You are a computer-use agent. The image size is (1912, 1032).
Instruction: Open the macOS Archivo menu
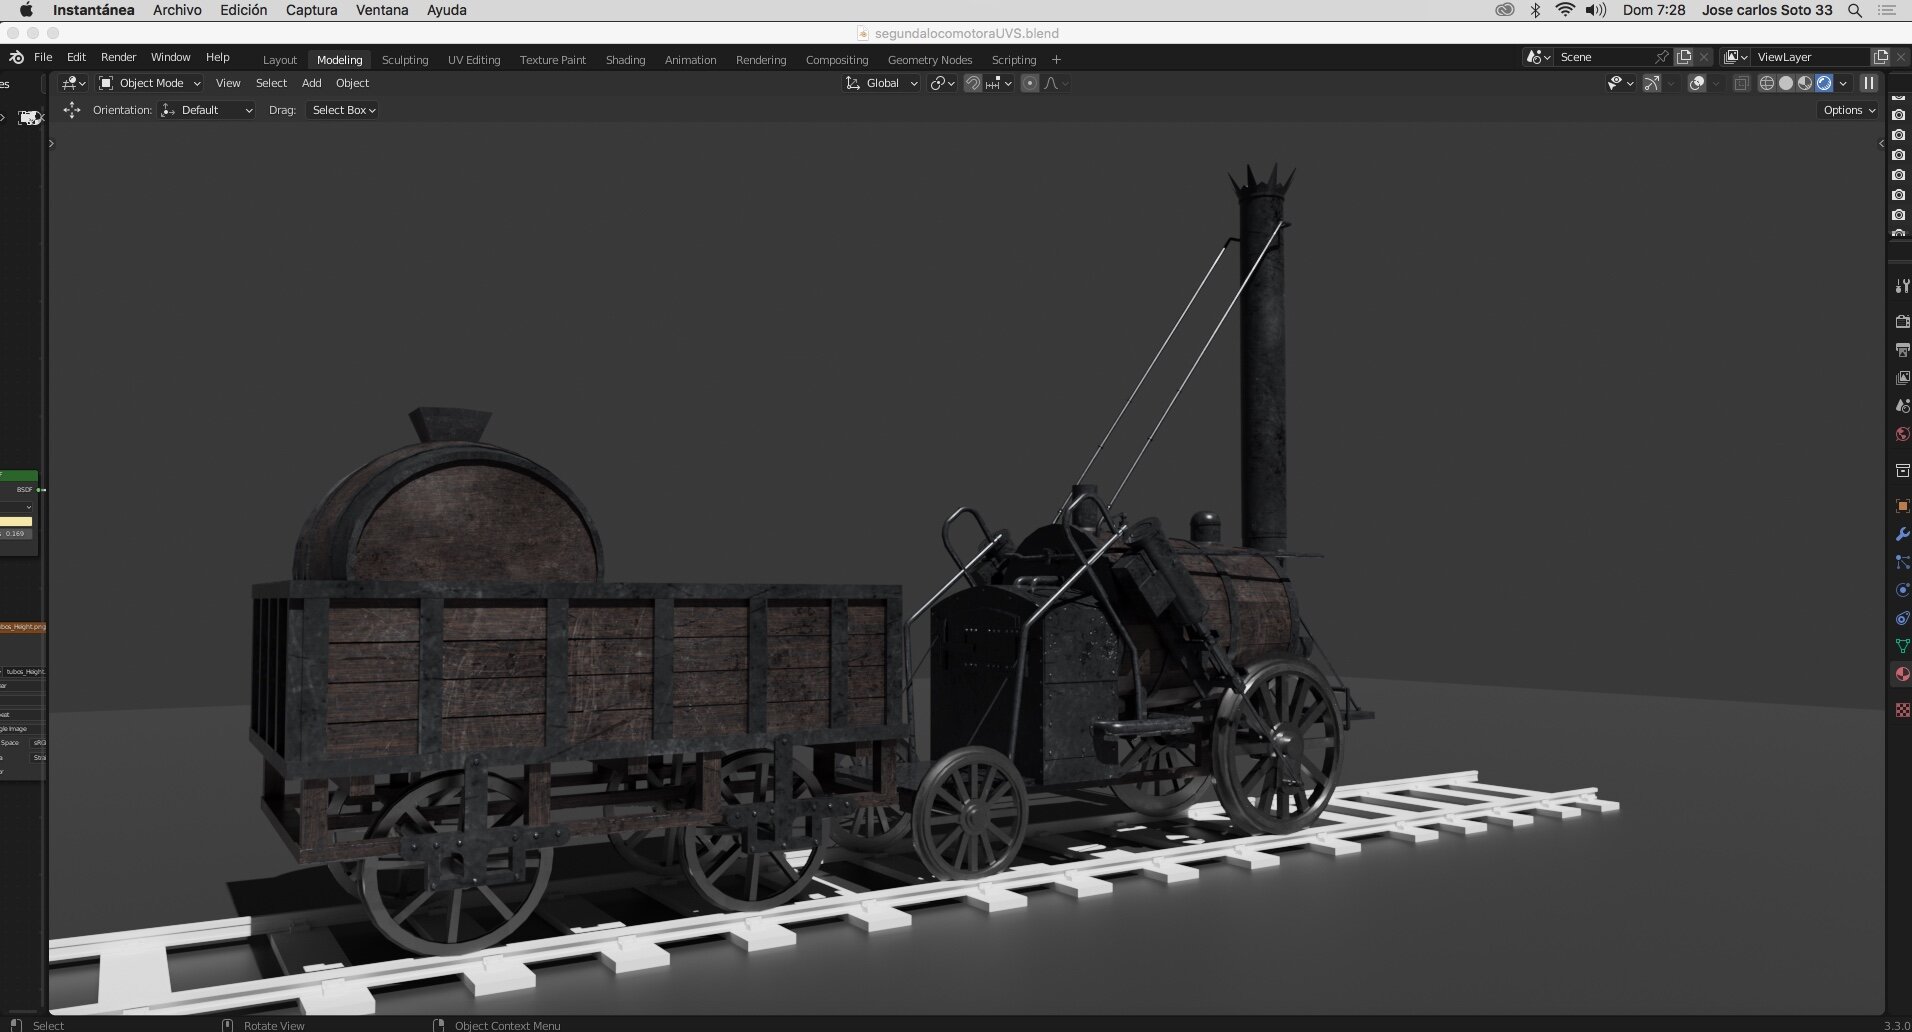coord(177,10)
